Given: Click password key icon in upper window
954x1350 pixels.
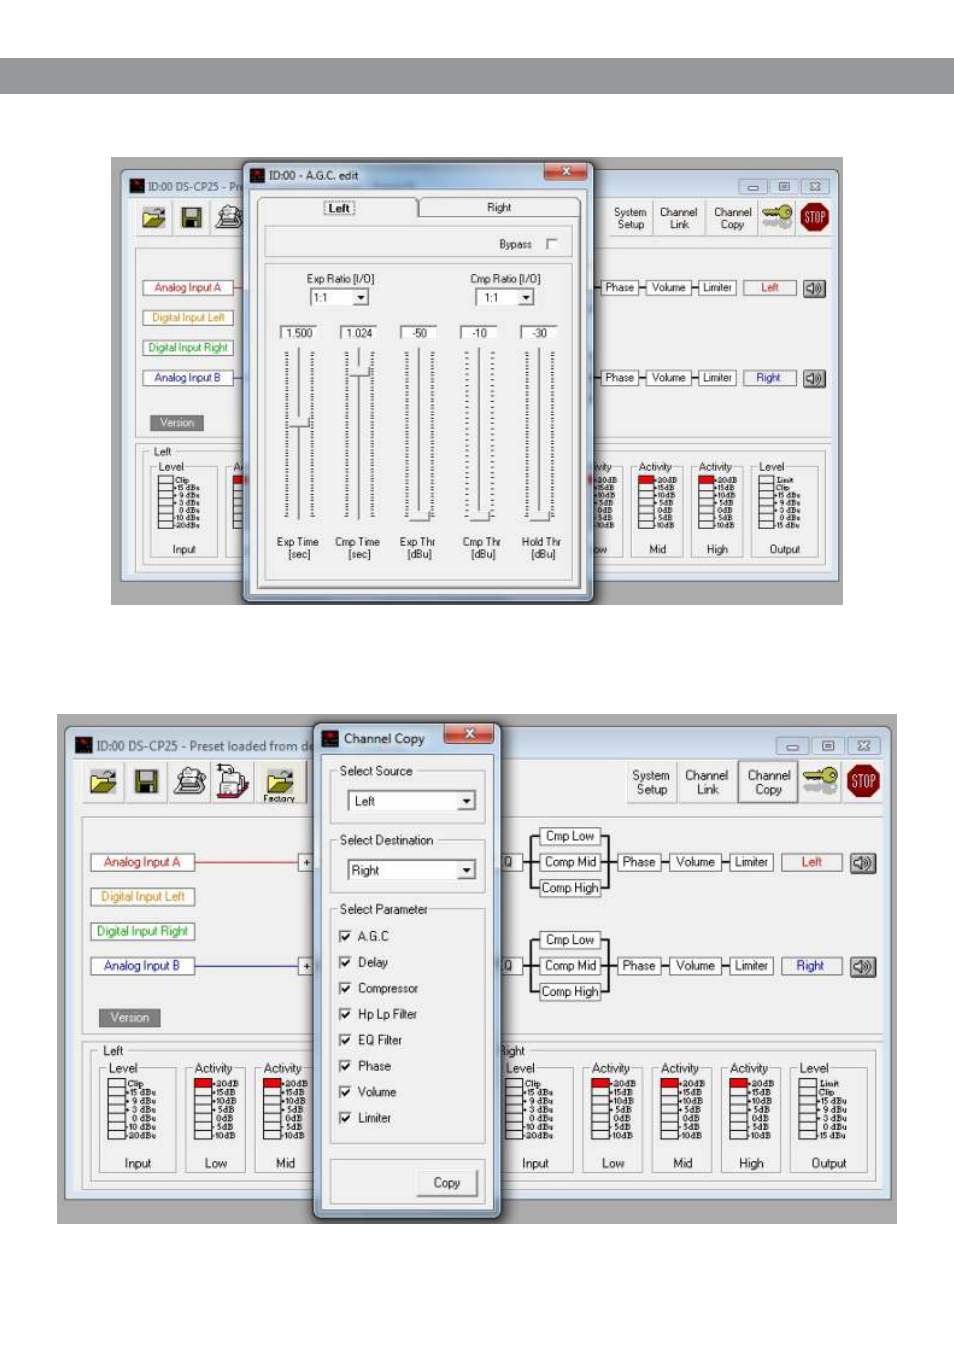Looking at the screenshot, I should point(777,217).
